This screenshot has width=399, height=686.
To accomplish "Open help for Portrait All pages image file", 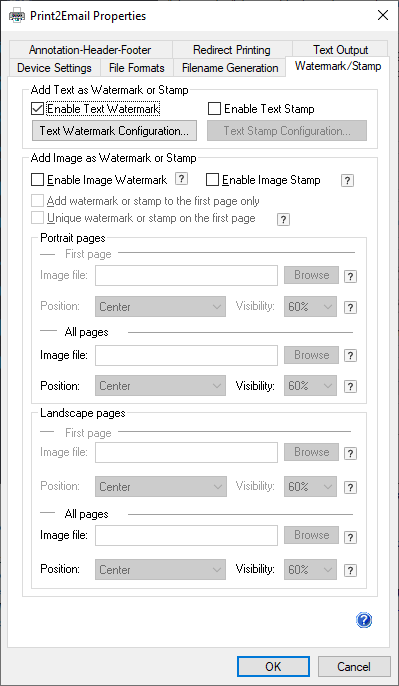I will [350, 356].
